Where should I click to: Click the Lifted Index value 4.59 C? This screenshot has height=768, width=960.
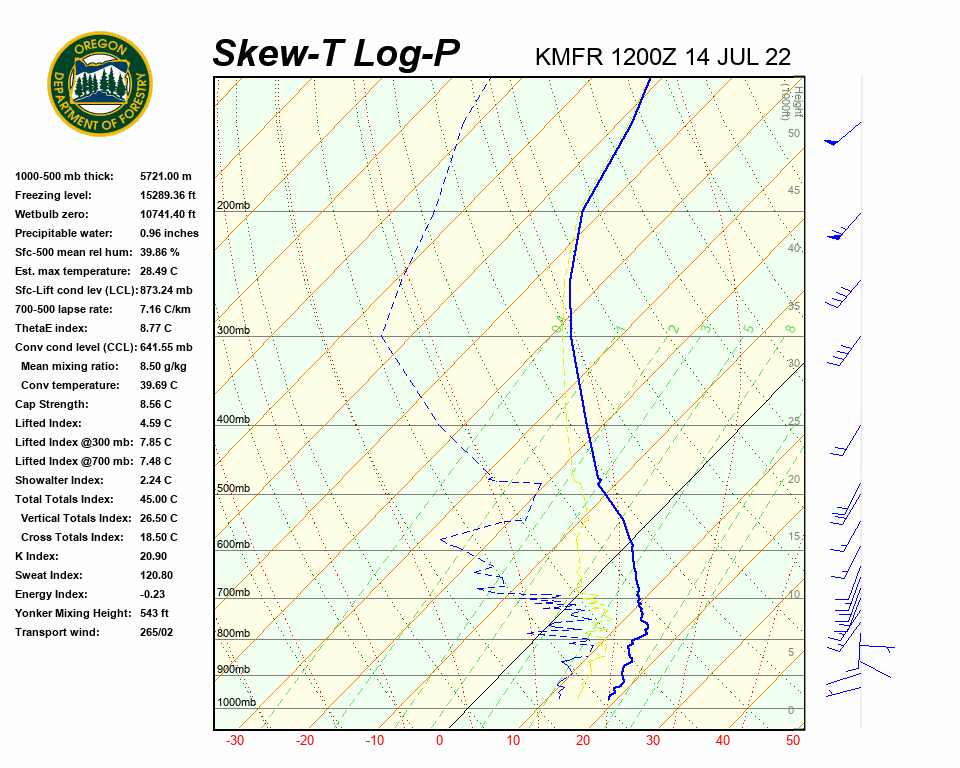[x=158, y=423]
